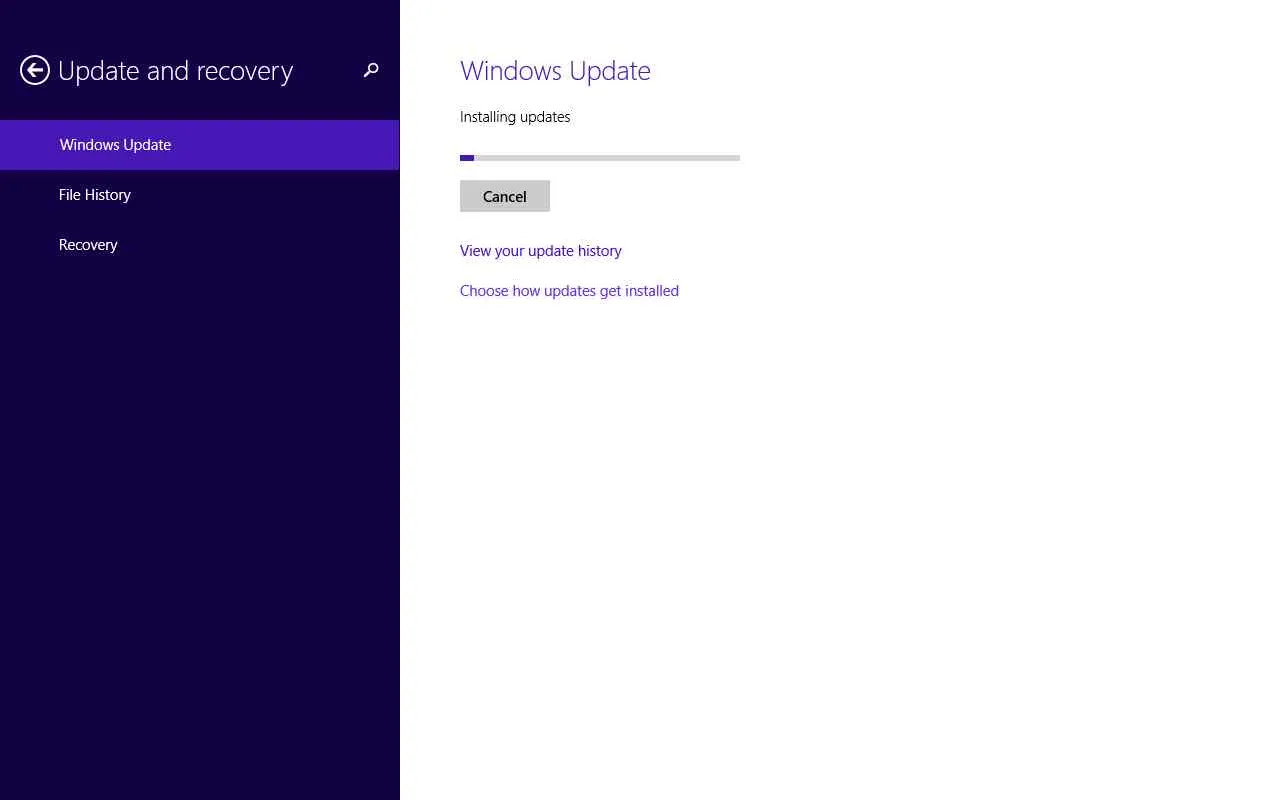Cancel the update installation
Screen dimensions: 1280x800
click(505, 196)
